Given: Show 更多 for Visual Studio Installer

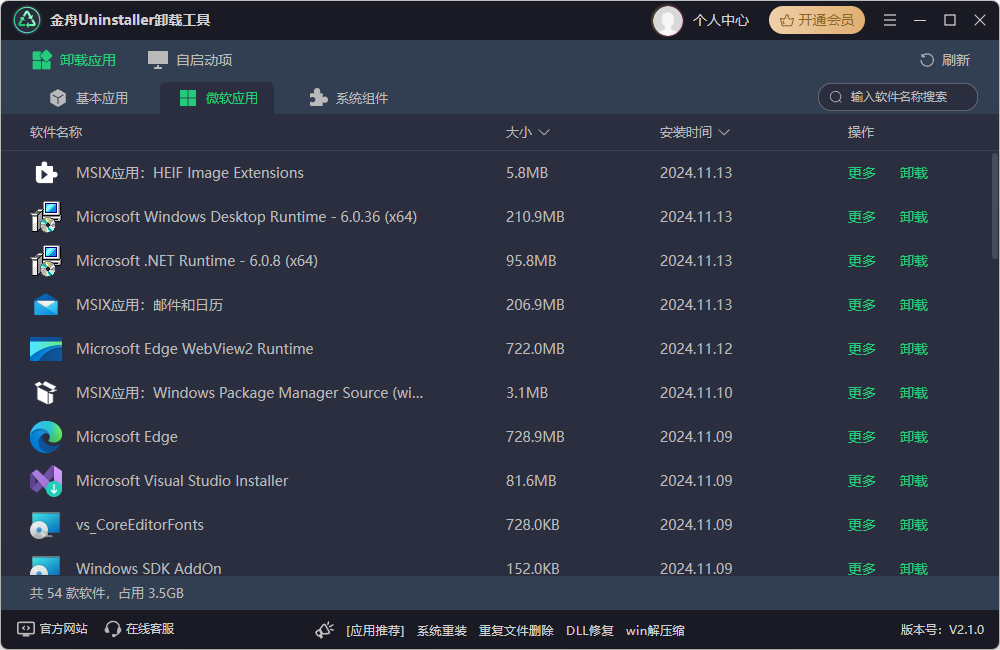Looking at the screenshot, I should click(862, 481).
